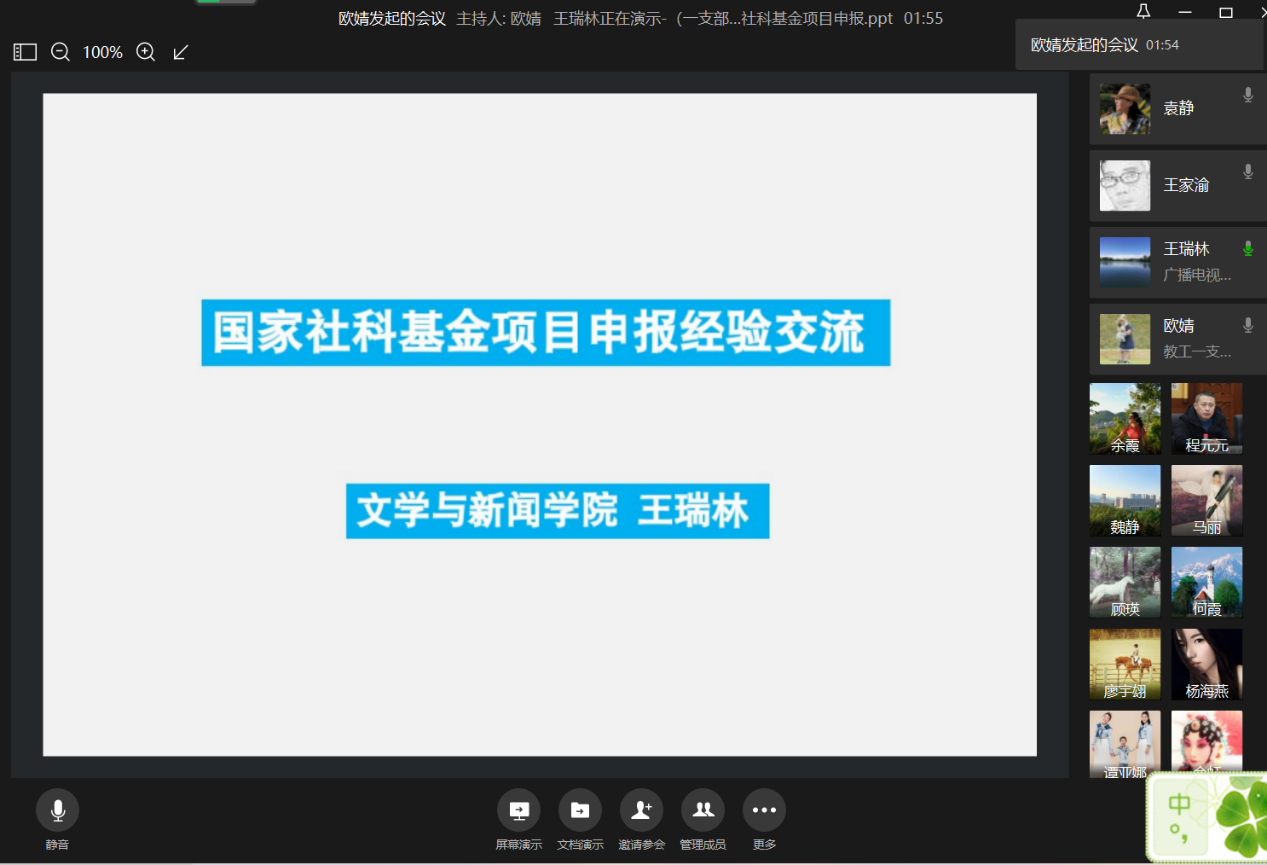Viewport: 1267px width, 865px height.
Task: Click the exit fullscreen arrow icon
Action: pos(181,52)
